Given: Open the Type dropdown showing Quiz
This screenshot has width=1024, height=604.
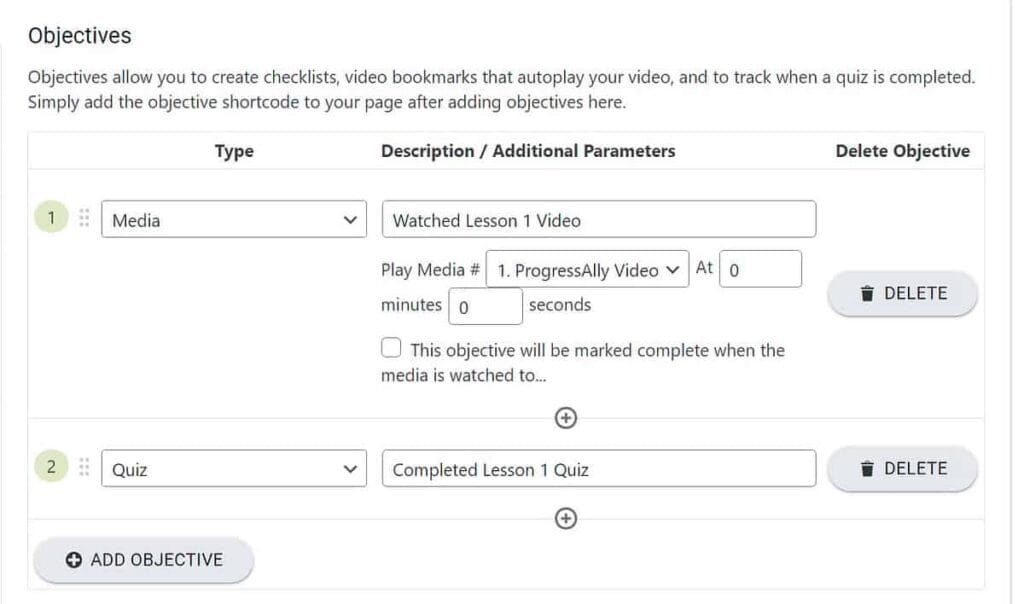Looking at the screenshot, I should (x=233, y=468).
